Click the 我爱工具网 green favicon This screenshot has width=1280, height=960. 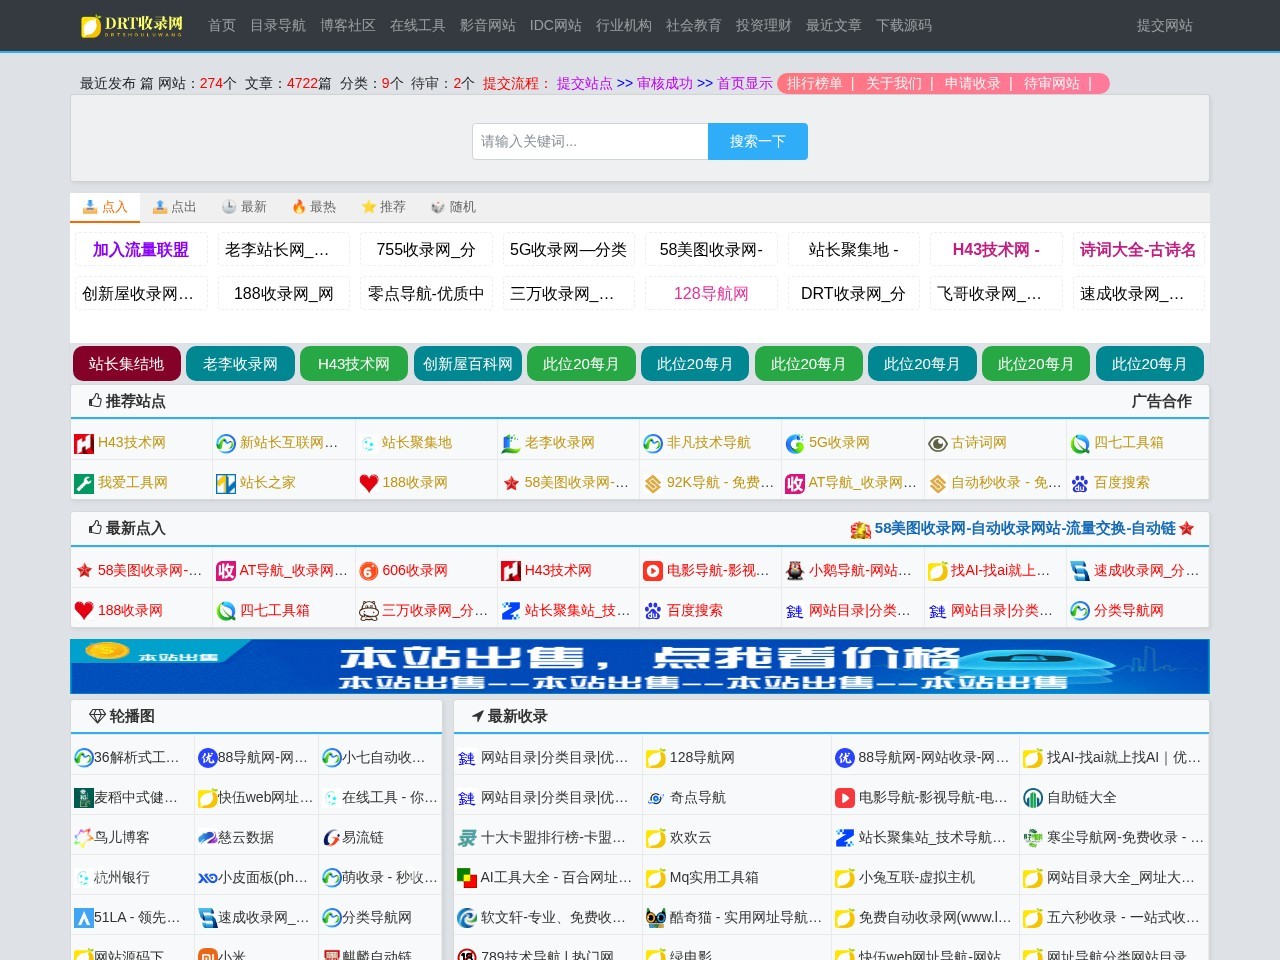point(84,483)
